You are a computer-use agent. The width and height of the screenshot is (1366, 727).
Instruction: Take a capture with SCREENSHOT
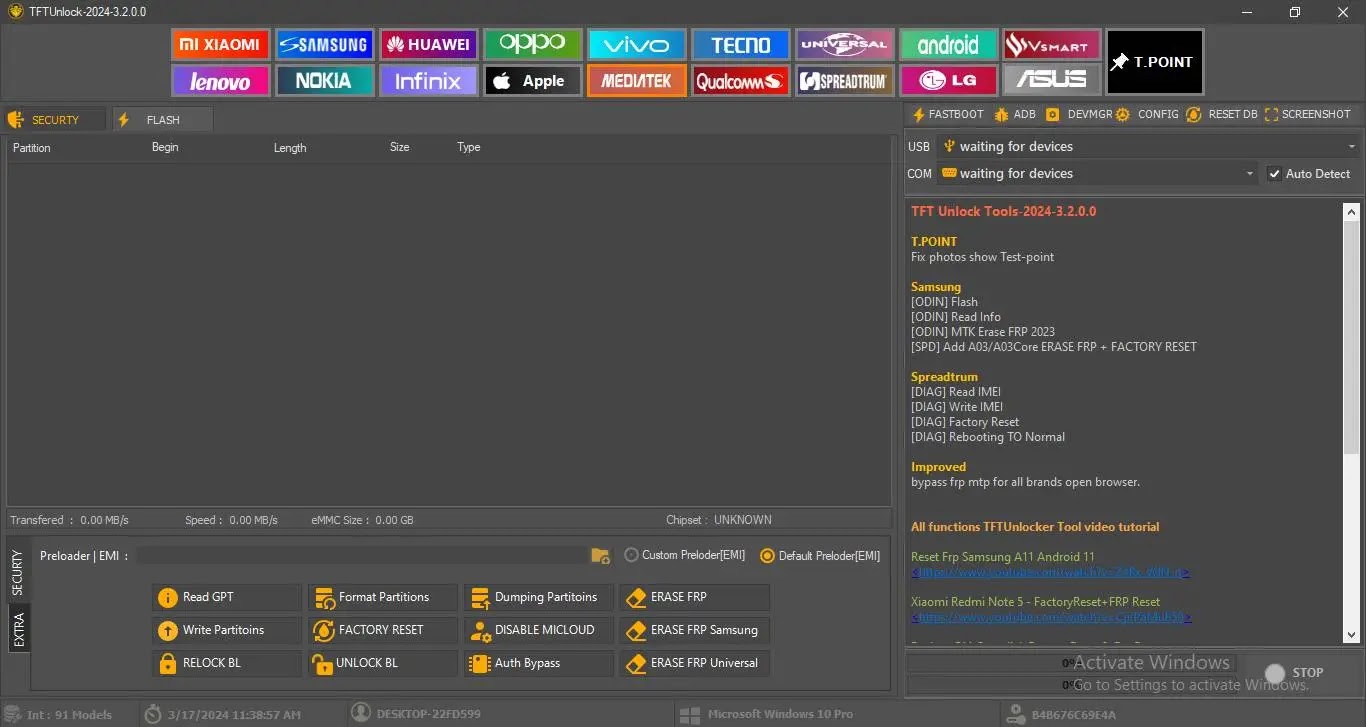click(1308, 114)
